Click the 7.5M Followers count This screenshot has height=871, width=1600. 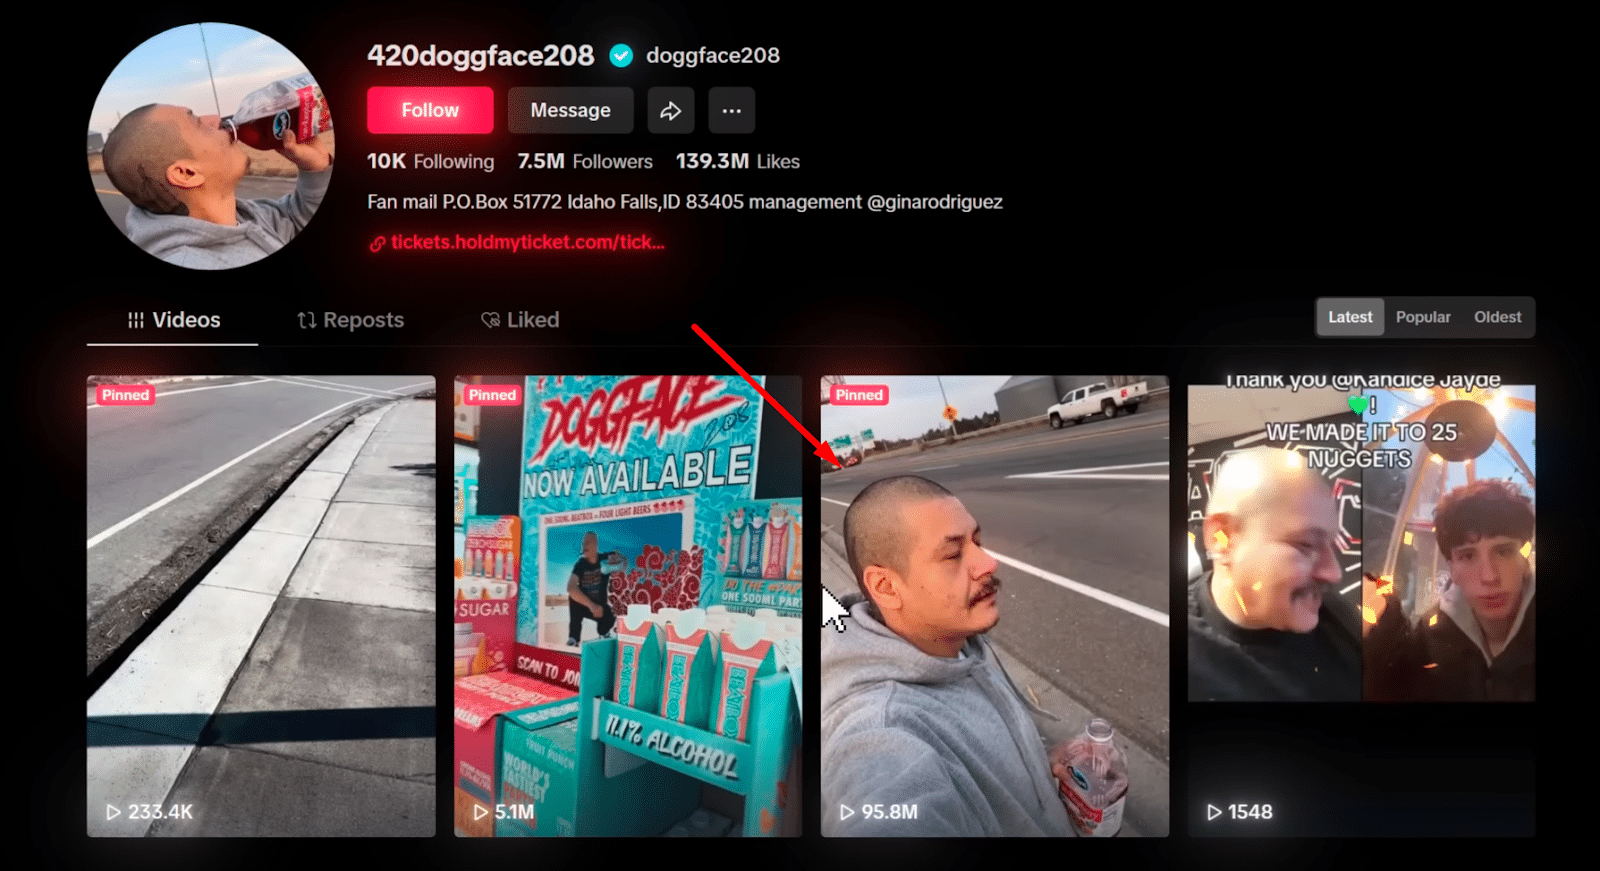pyautogui.click(x=585, y=161)
